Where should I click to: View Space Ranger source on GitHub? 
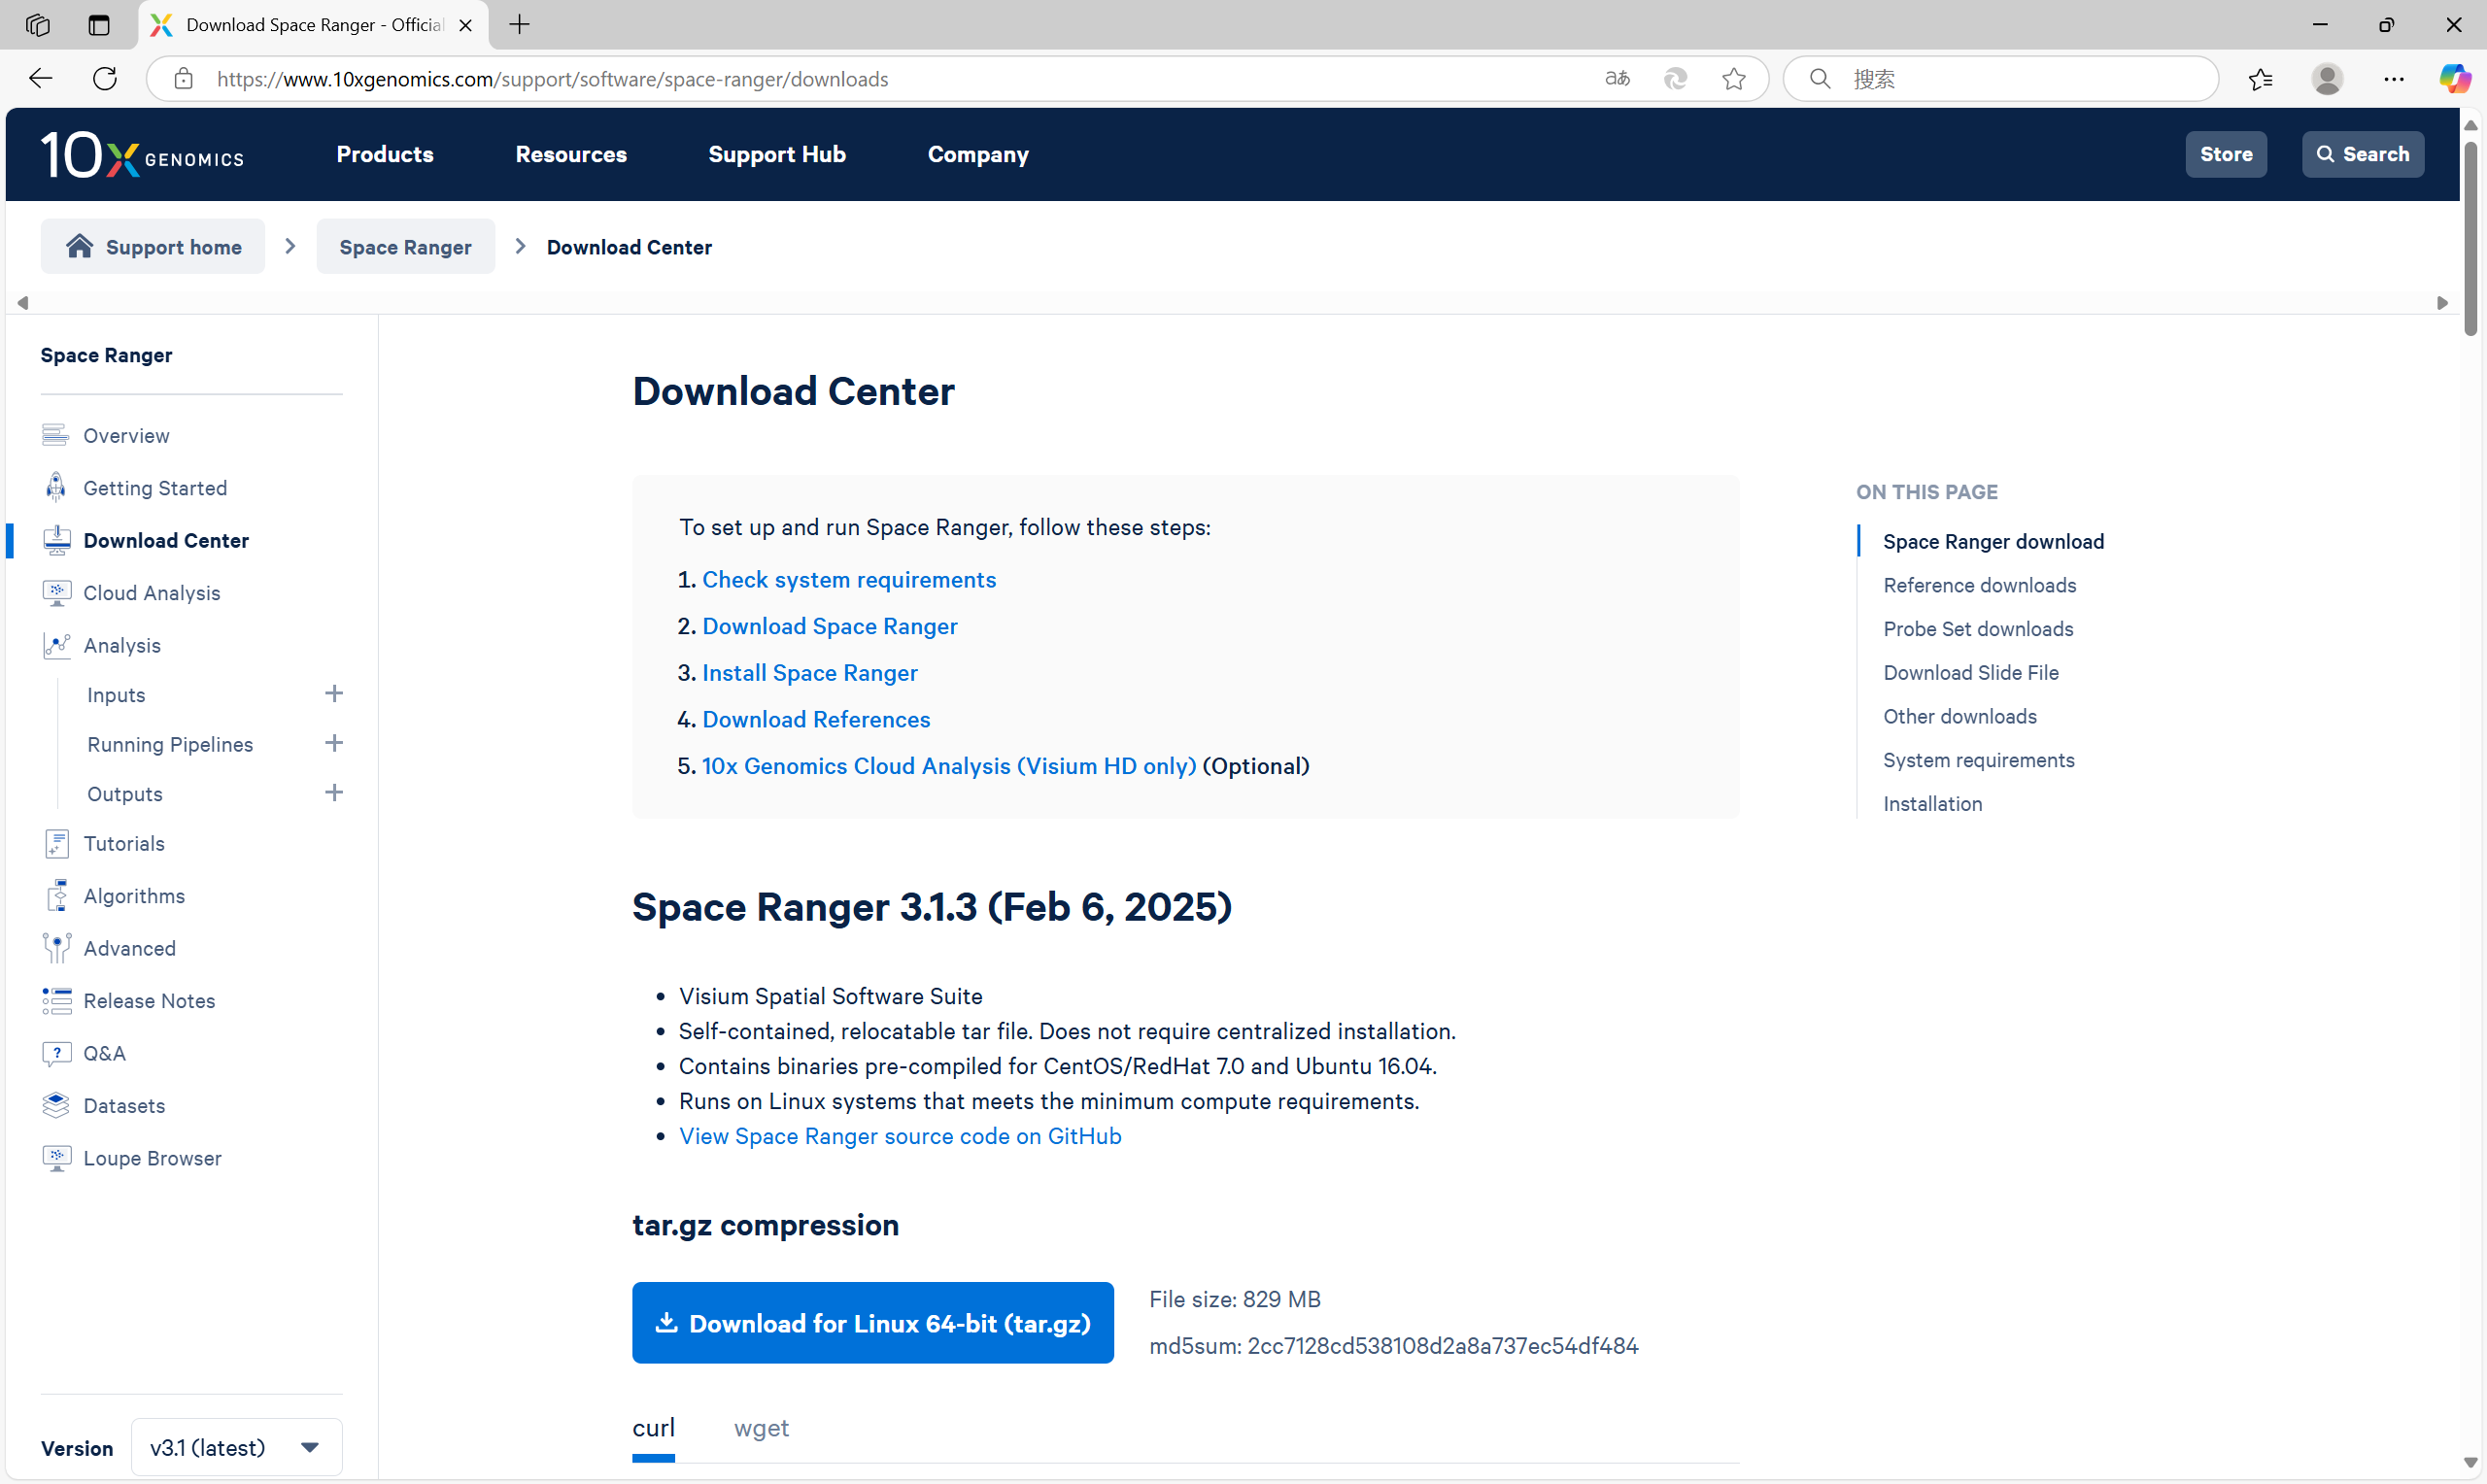900,1136
